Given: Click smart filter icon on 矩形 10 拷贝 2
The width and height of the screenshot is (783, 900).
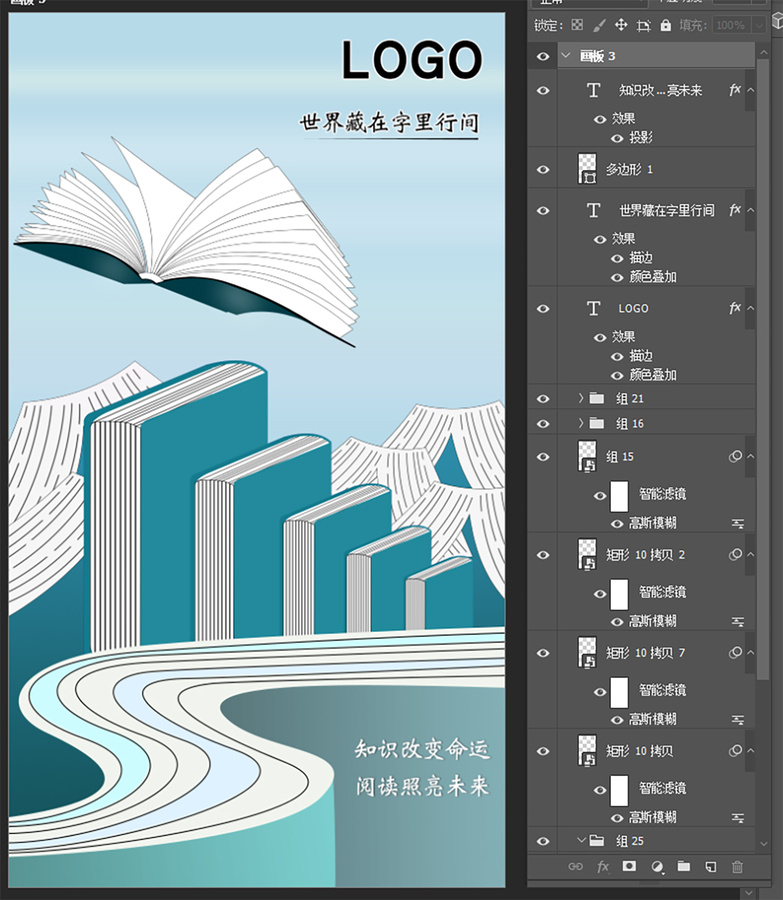Looking at the screenshot, I should point(735,554).
